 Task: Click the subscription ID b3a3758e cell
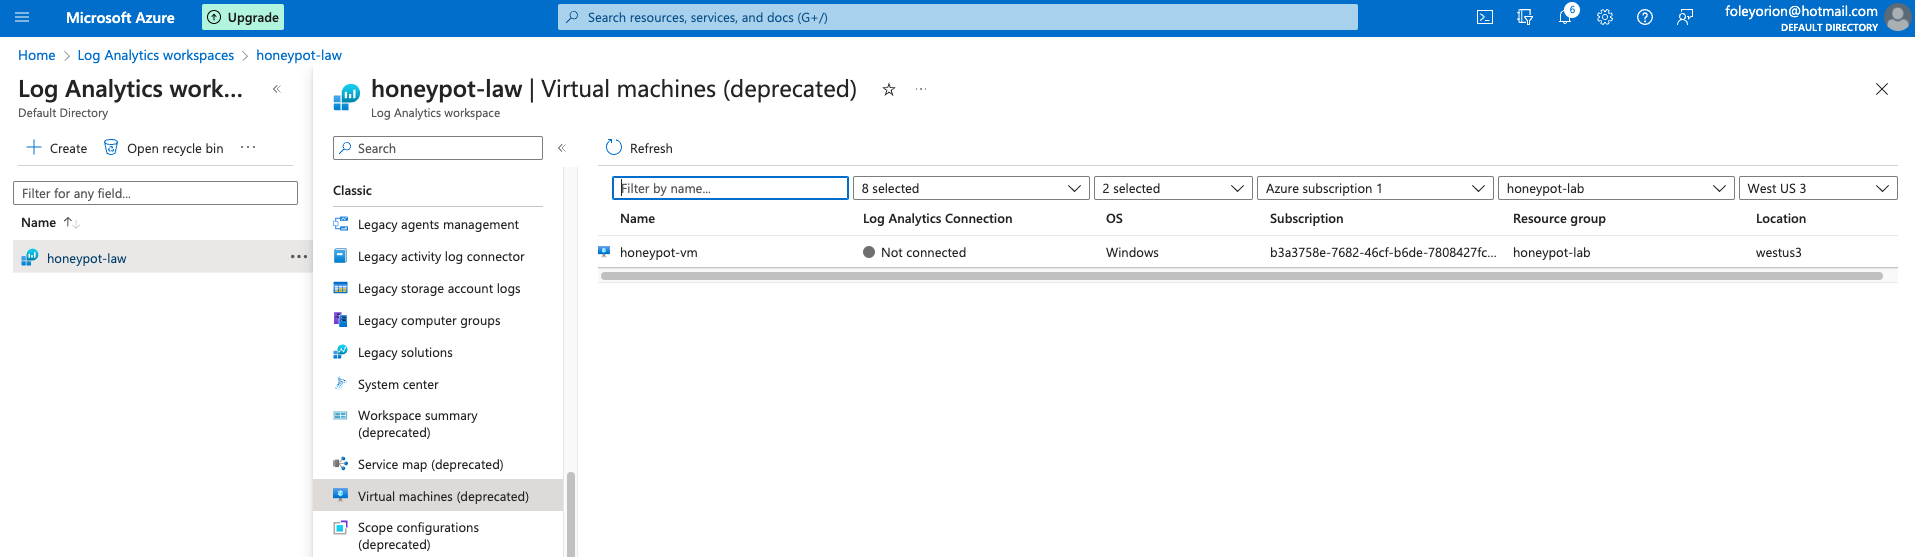pos(1383,252)
